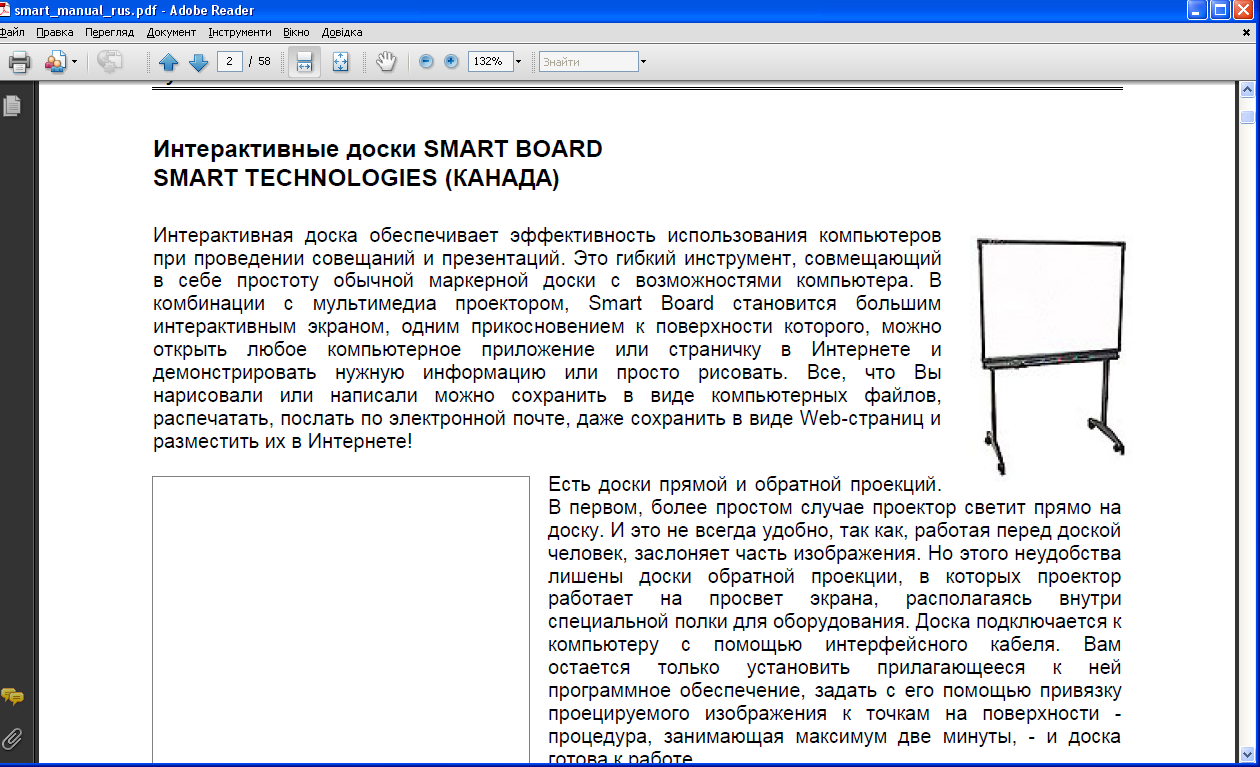Maximize the Adobe Reader window

1220,10
